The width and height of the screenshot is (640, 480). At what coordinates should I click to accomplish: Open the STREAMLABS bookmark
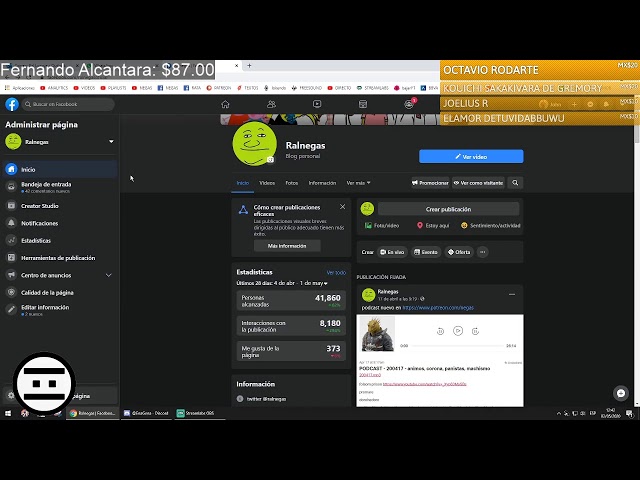click(x=373, y=88)
